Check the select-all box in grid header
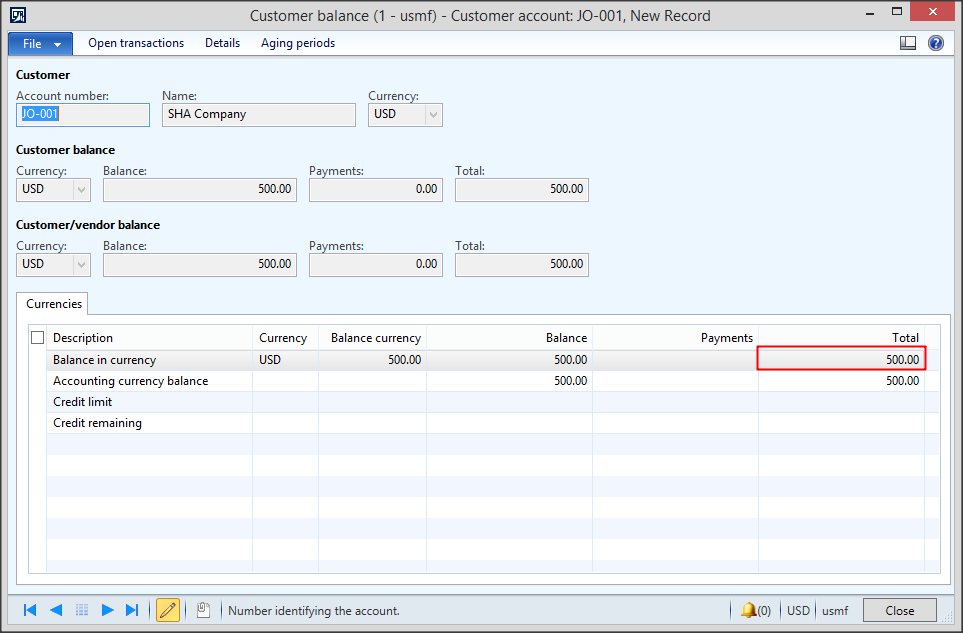Screen dimensions: 963x633 coord(37,337)
